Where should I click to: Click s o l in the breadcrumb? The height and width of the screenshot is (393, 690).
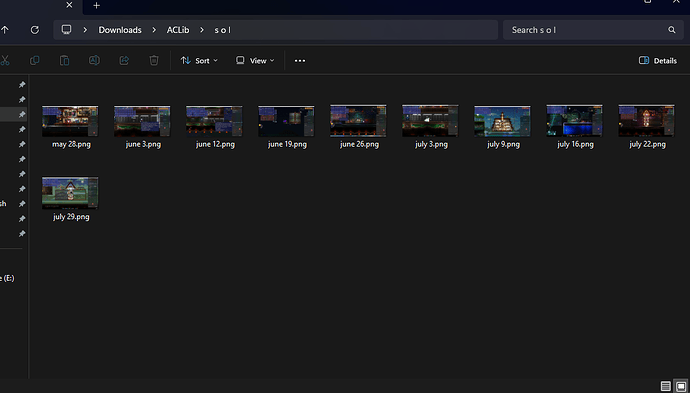223,30
